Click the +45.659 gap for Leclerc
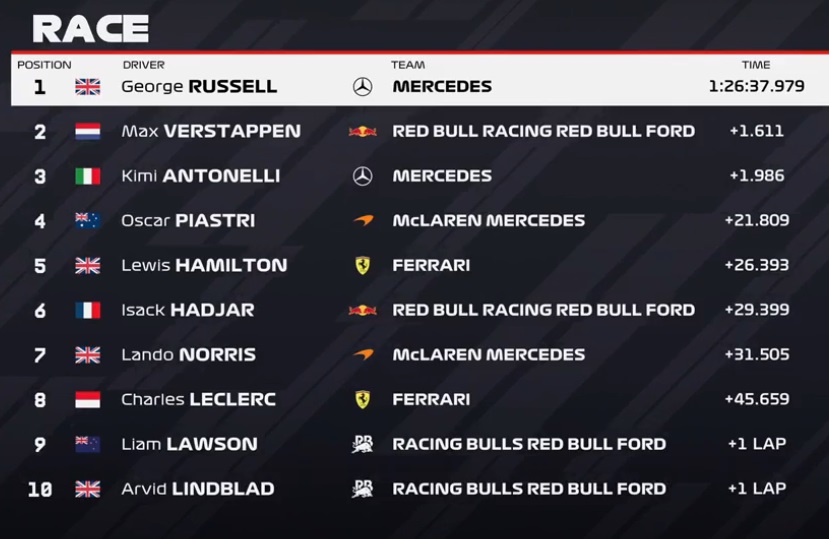Image resolution: width=829 pixels, height=539 pixels. tap(757, 399)
